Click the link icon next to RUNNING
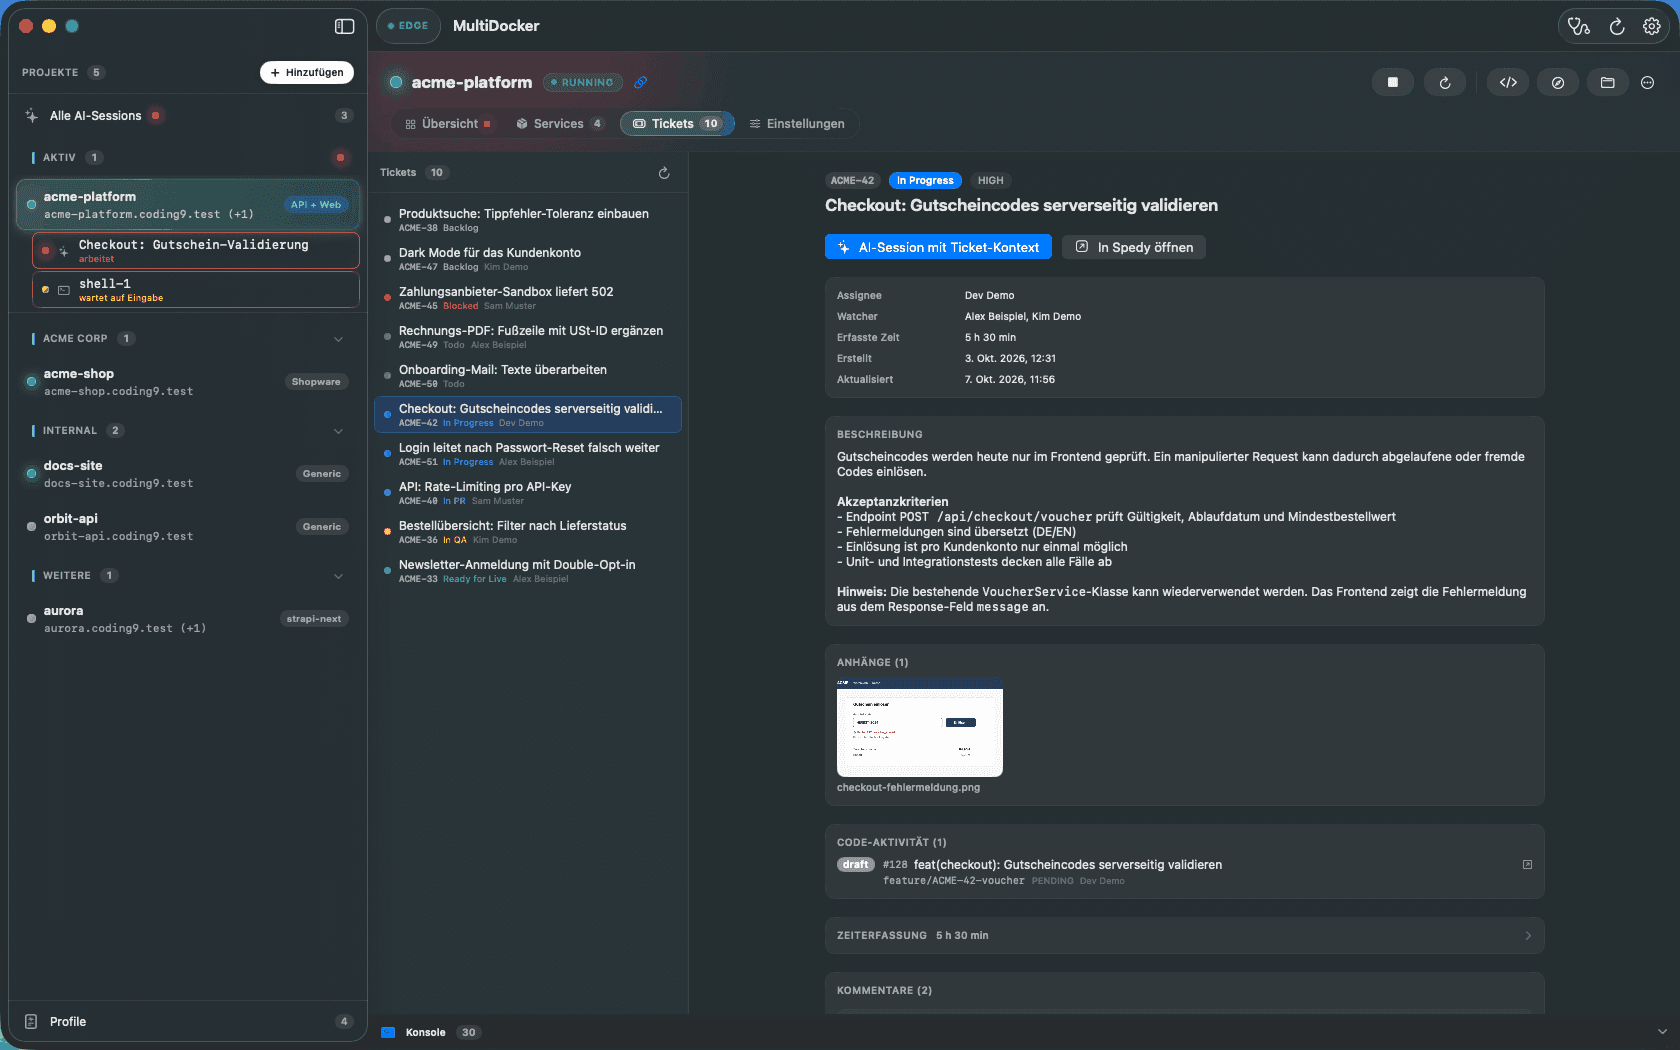The image size is (1680, 1050). pyautogui.click(x=641, y=82)
